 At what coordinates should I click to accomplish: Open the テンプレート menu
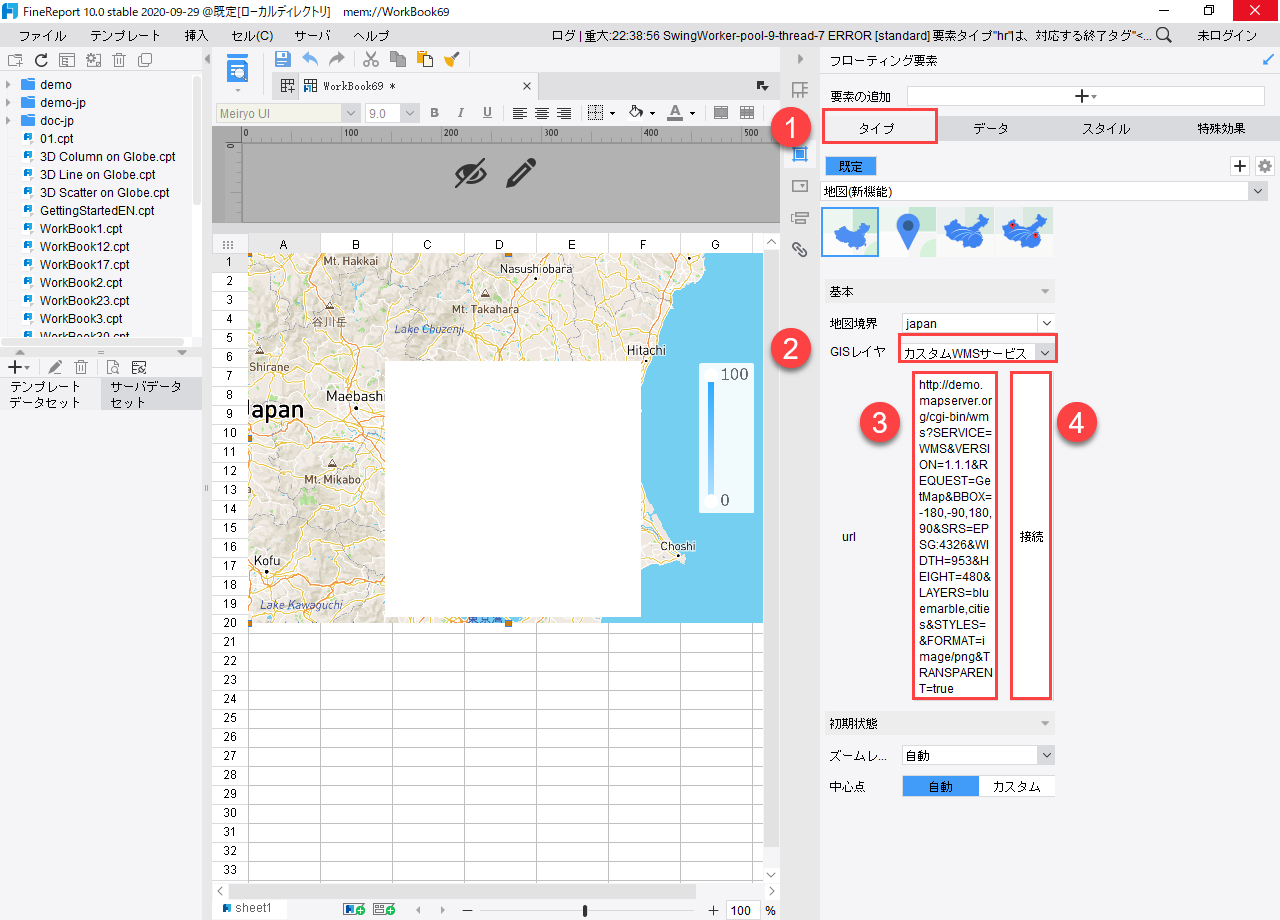(x=125, y=35)
